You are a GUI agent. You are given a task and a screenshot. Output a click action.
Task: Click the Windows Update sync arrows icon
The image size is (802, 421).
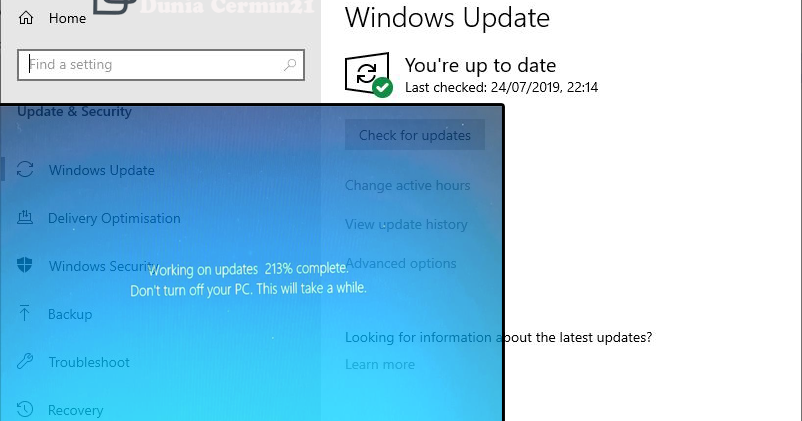[x=25, y=169]
